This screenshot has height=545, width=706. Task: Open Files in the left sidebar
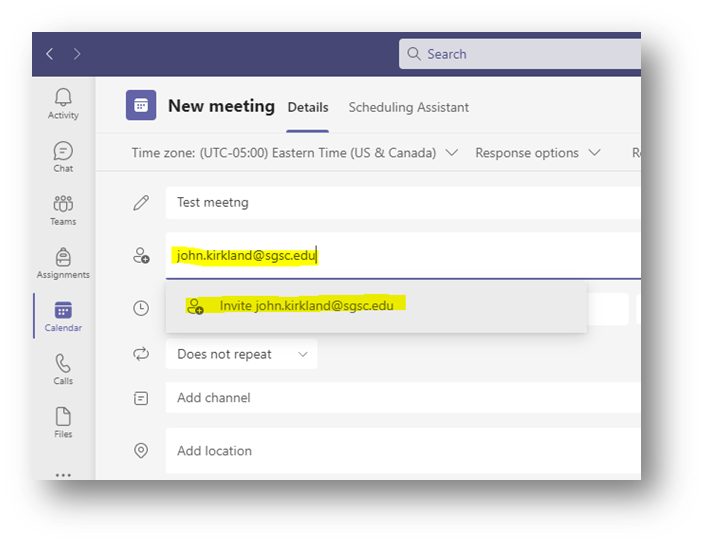(x=63, y=422)
